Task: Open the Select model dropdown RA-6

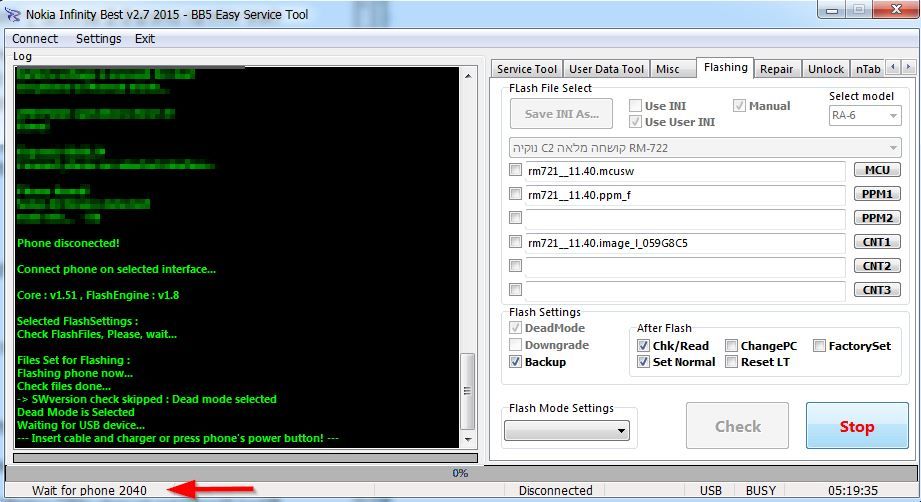Action: pos(865,116)
